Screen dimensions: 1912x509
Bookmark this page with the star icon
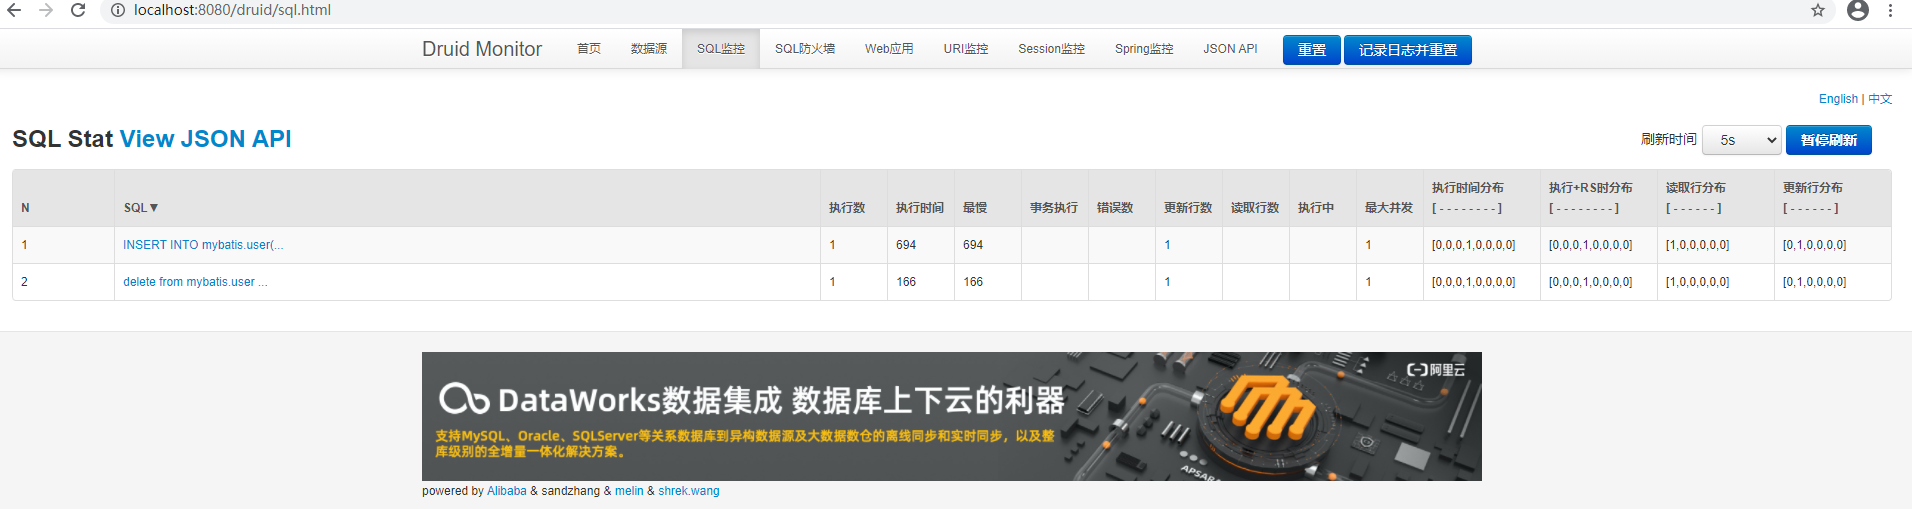click(x=1818, y=10)
